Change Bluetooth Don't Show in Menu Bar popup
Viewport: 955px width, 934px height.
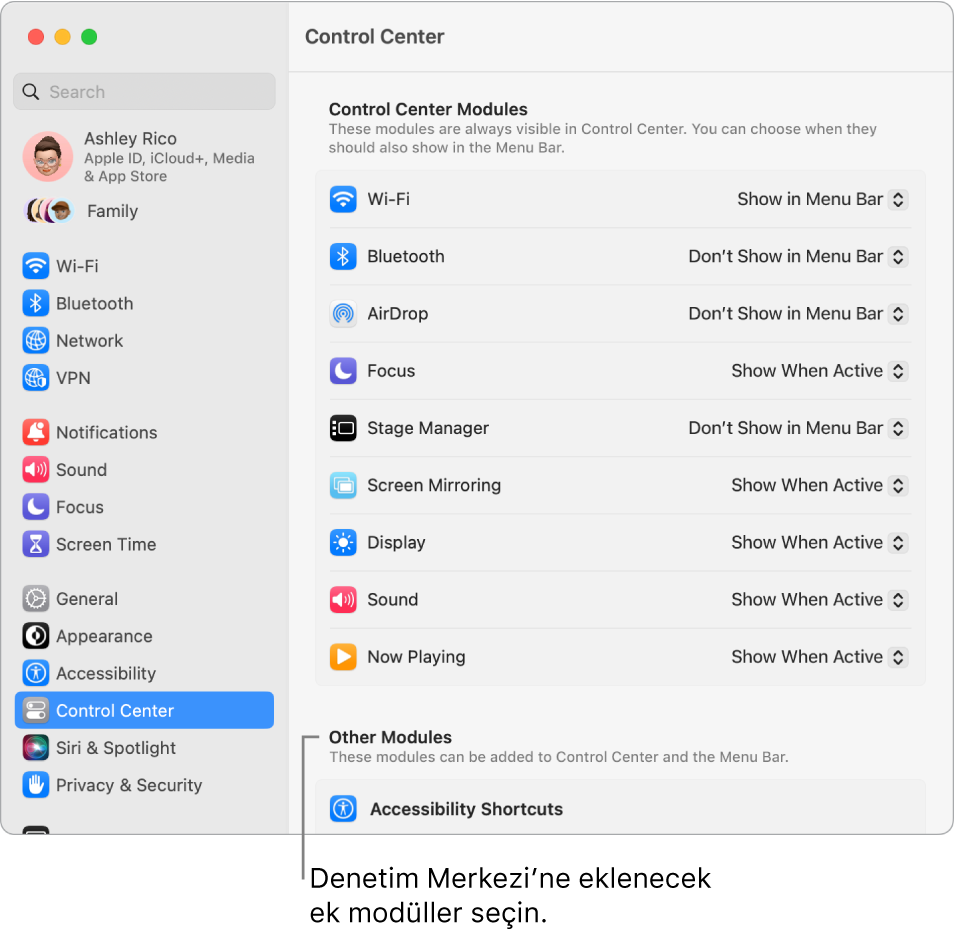coord(797,256)
